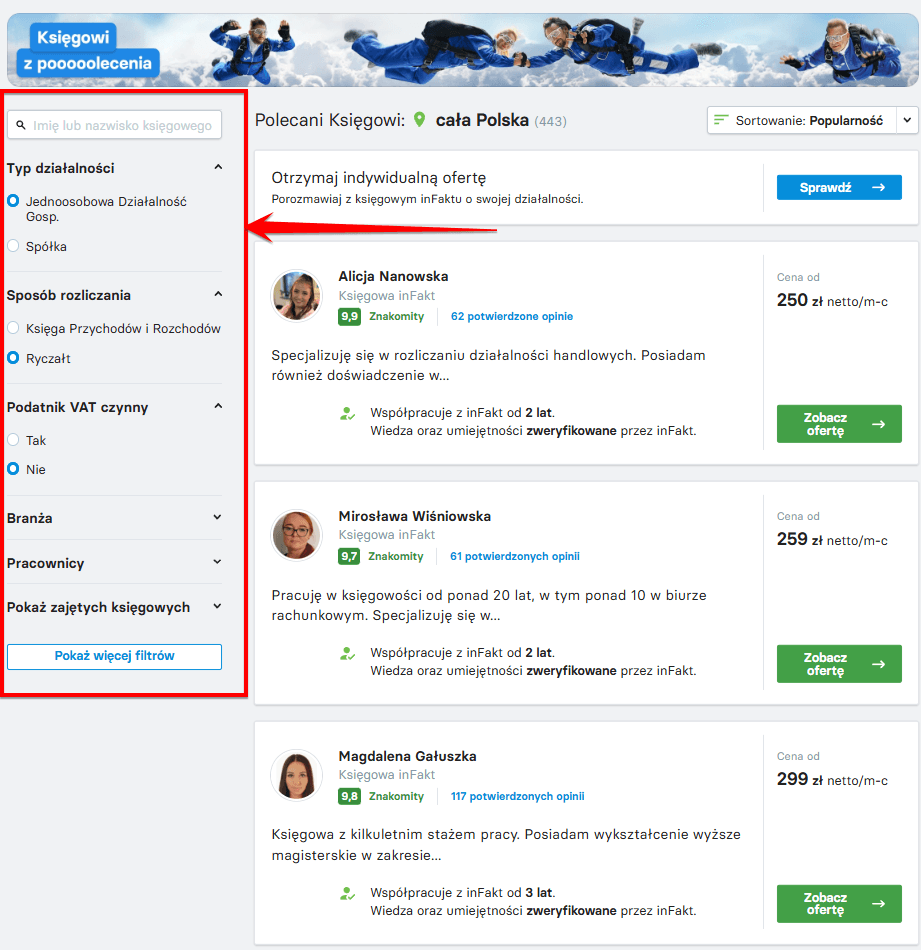Click the 9,9 rating badge

349,316
